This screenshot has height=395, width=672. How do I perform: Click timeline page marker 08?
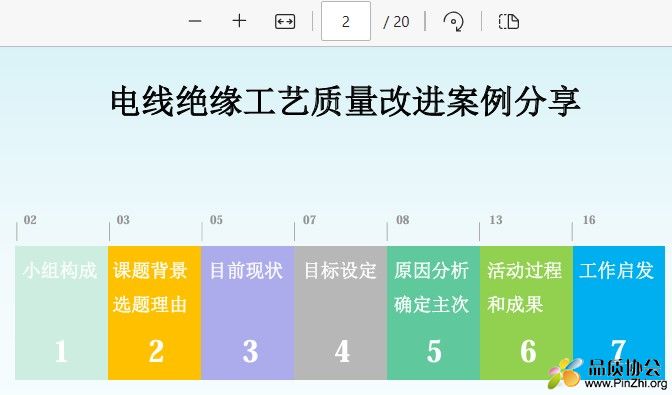[x=402, y=220]
